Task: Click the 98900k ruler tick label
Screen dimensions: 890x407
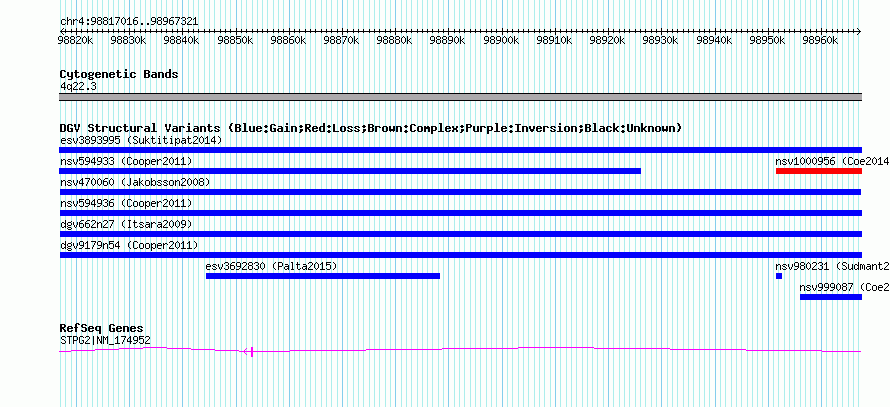Action: pyautogui.click(x=502, y=40)
